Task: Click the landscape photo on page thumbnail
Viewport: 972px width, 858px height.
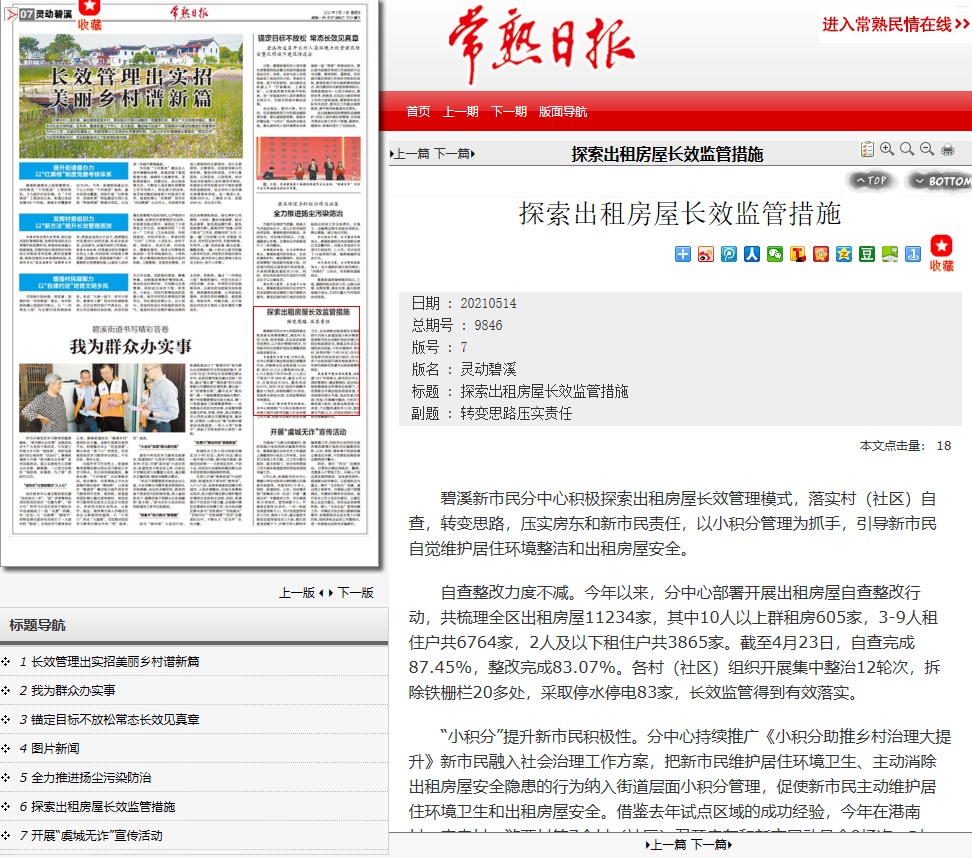Action: point(131,96)
